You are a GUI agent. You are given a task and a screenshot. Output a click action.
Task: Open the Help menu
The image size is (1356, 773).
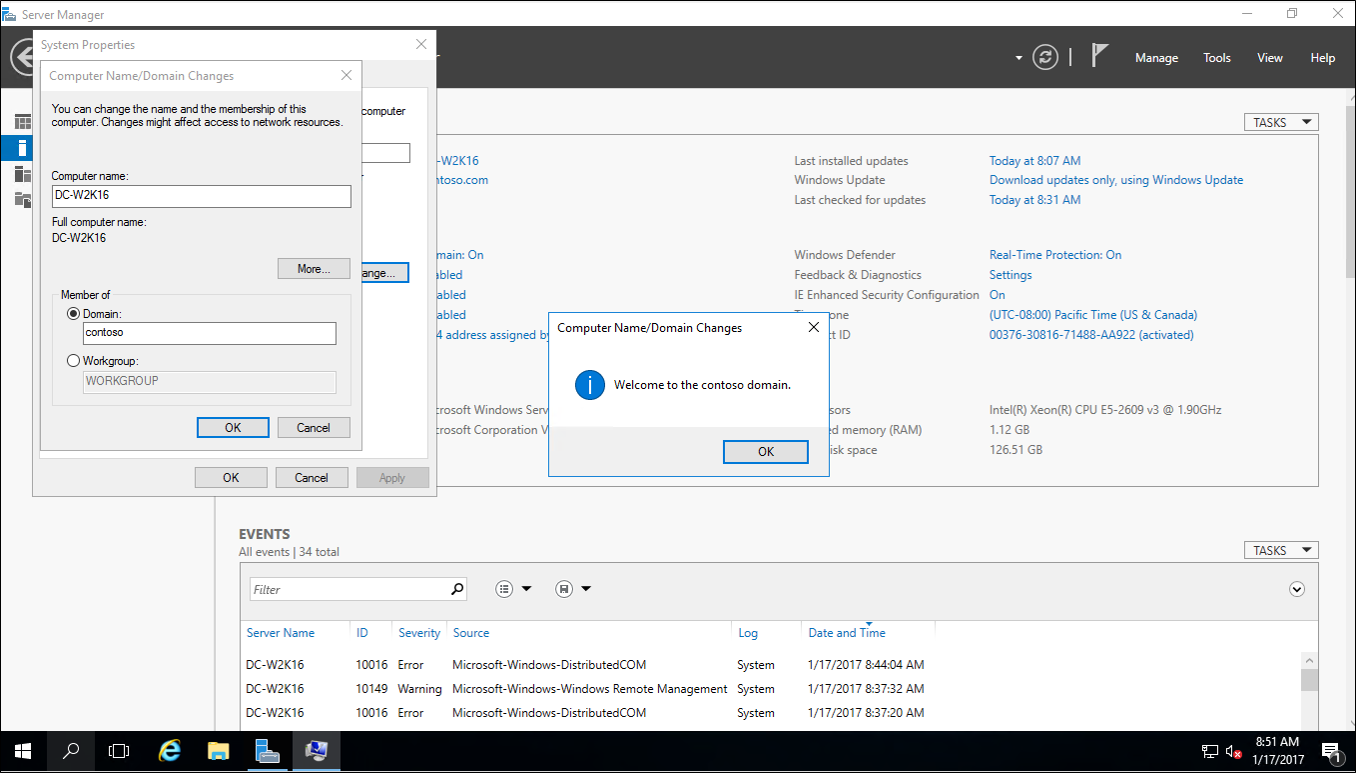click(x=1323, y=58)
